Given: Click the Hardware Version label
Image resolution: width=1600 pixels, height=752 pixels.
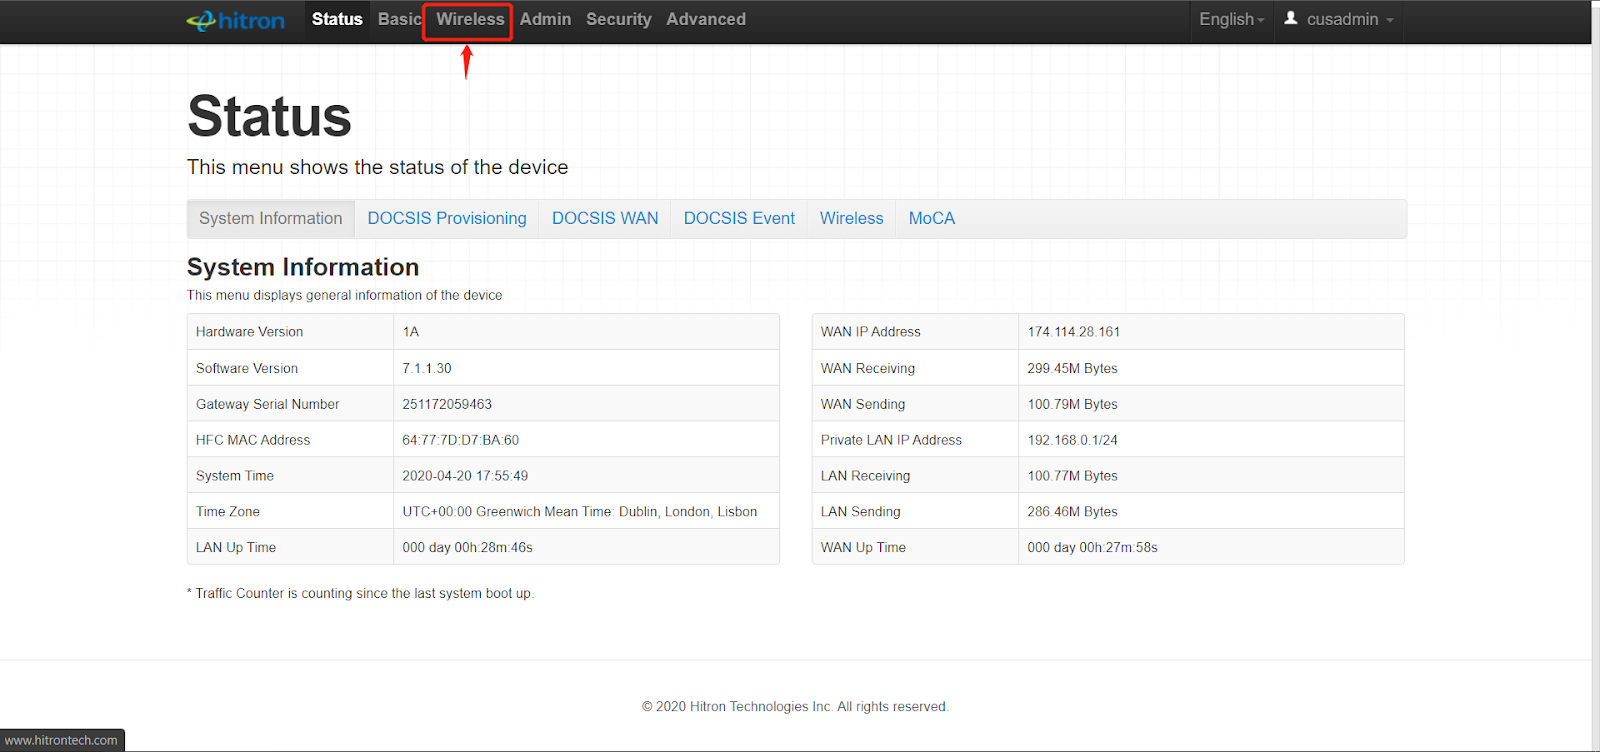Looking at the screenshot, I should (x=250, y=332).
